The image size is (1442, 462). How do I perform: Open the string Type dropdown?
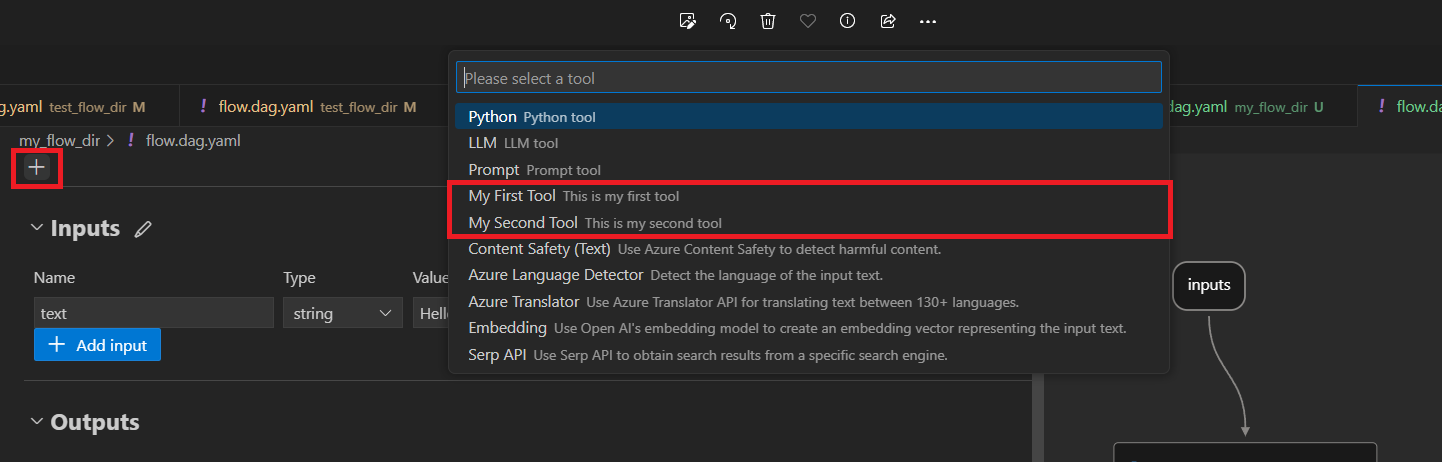(x=341, y=313)
